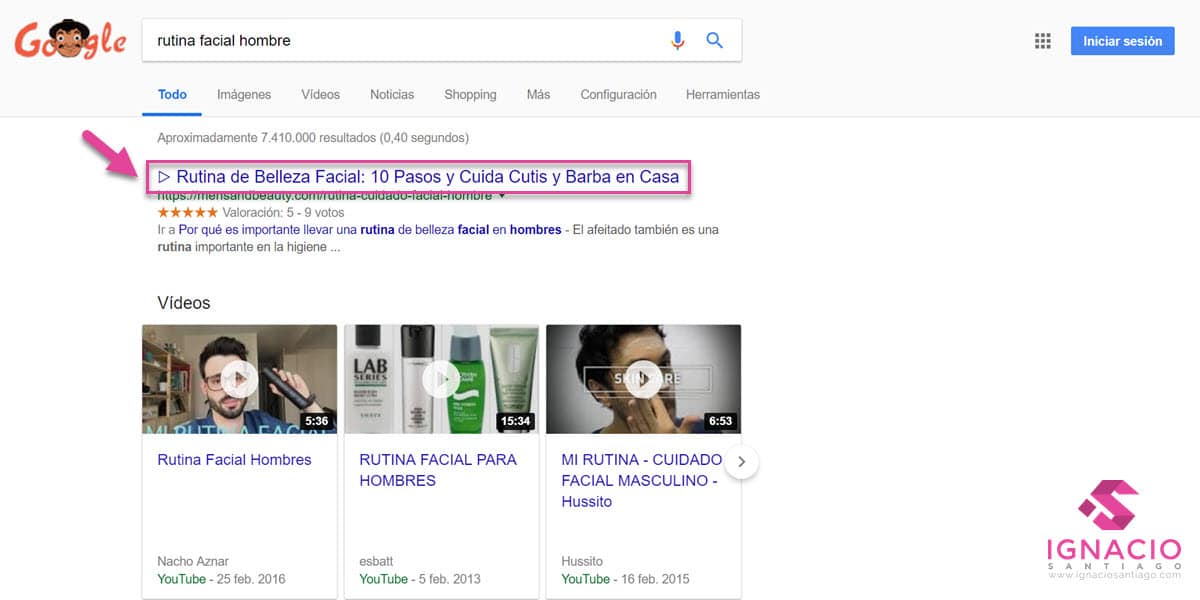Image resolution: width=1200 pixels, height=600 pixels.
Task: Switch to the Imágenes tab
Action: pos(244,95)
